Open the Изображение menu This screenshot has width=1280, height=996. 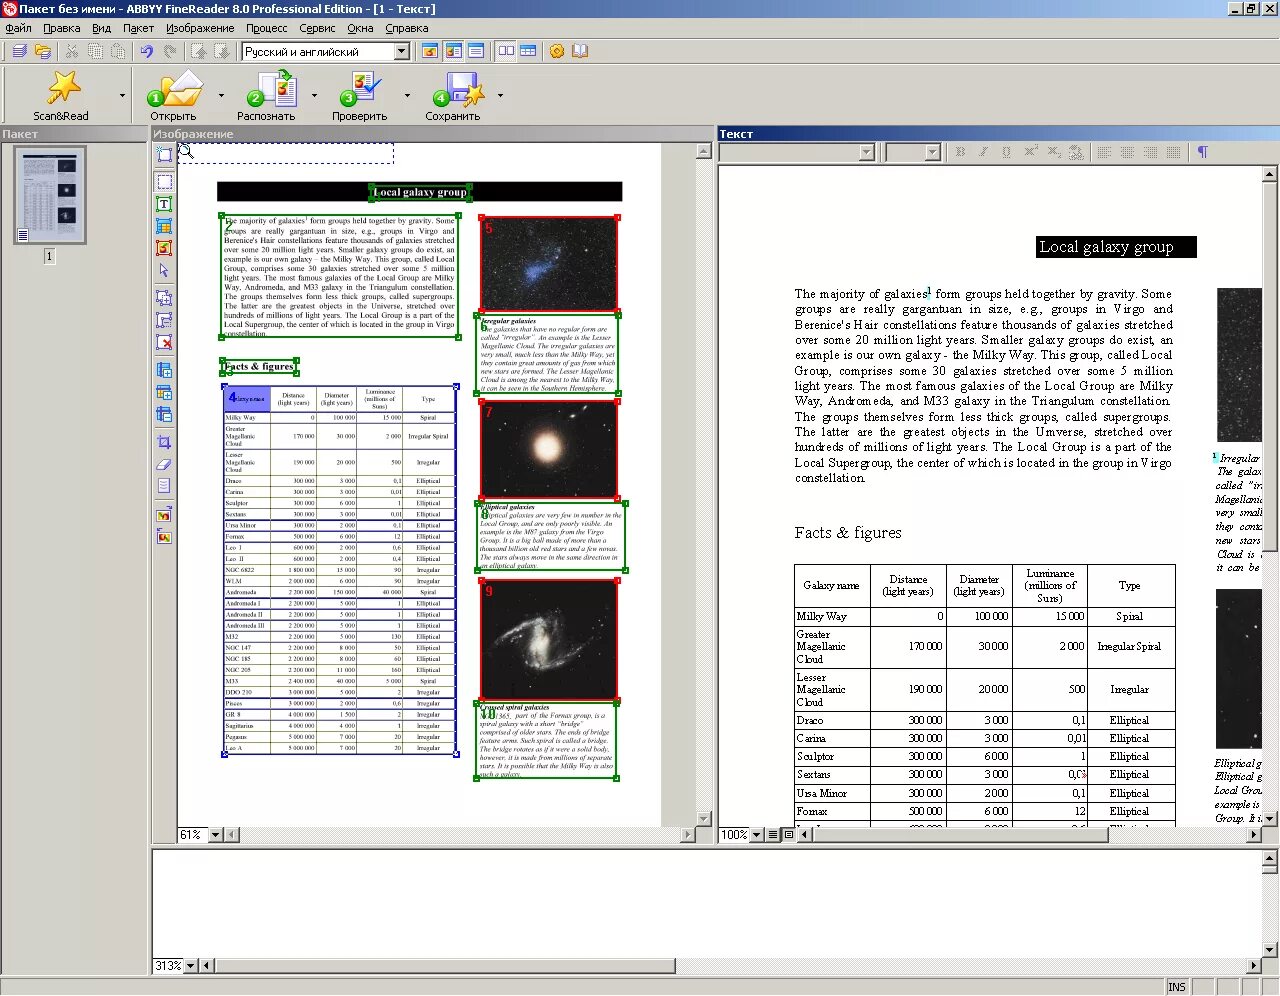pyautogui.click(x=200, y=28)
